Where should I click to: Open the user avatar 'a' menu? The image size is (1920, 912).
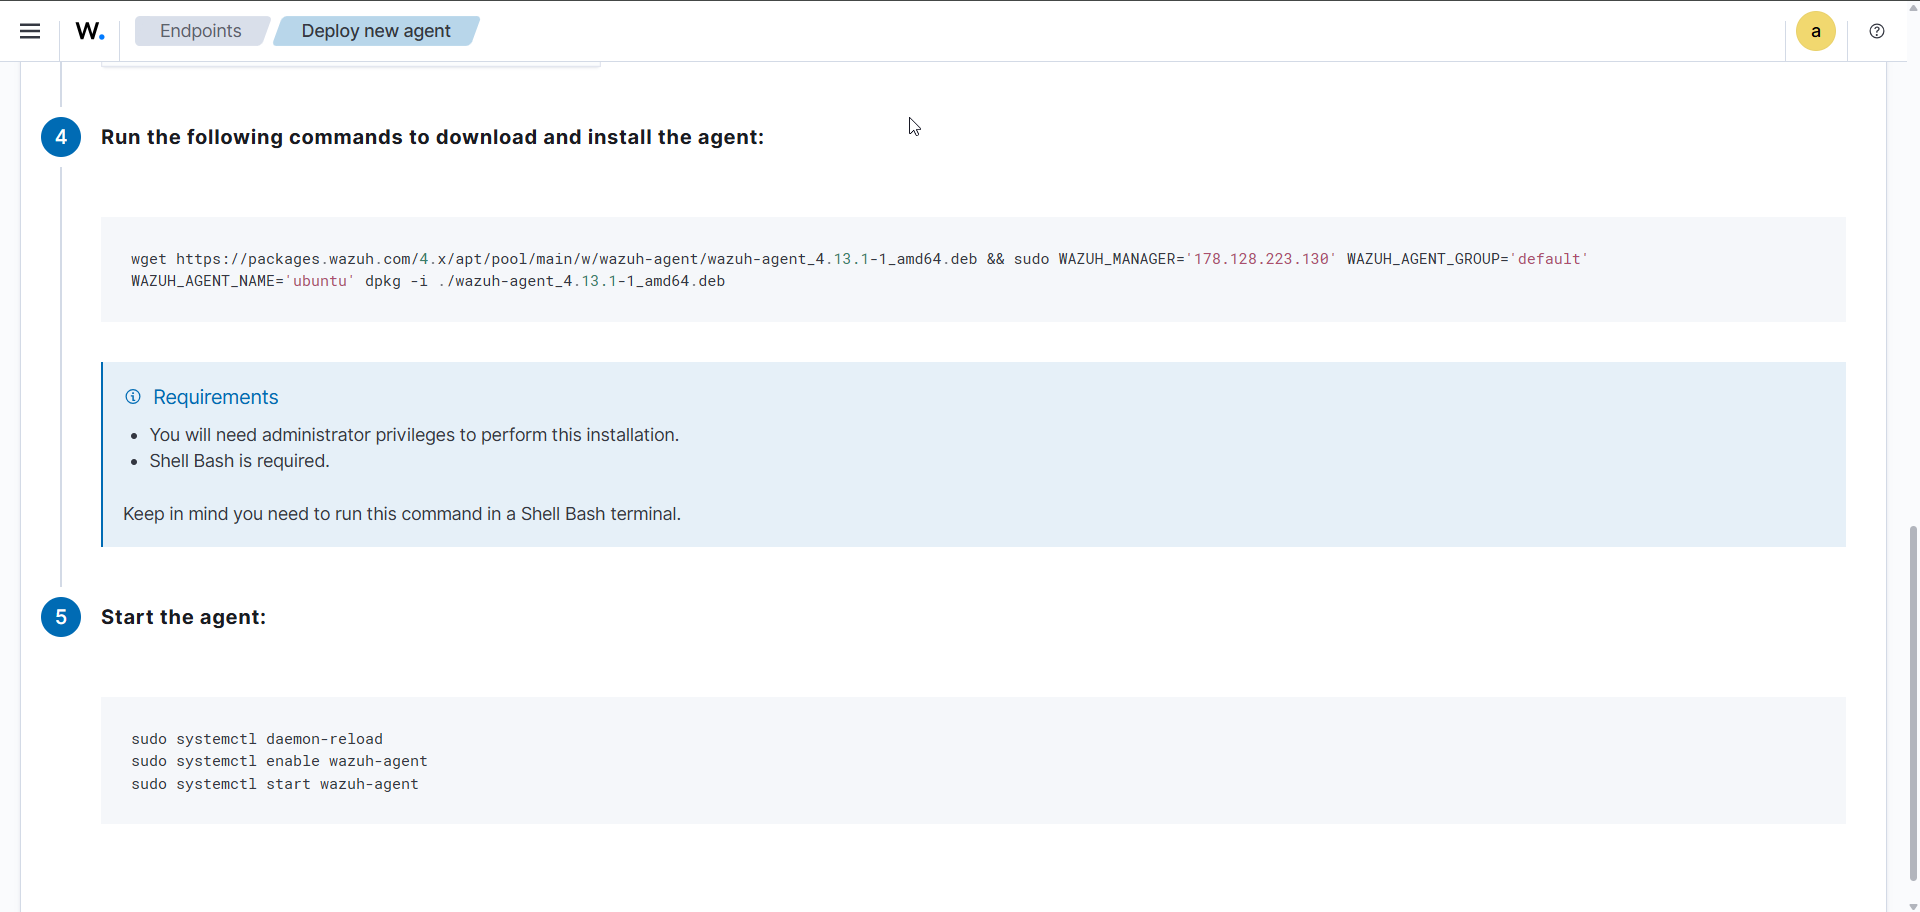(x=1815, y=31)
